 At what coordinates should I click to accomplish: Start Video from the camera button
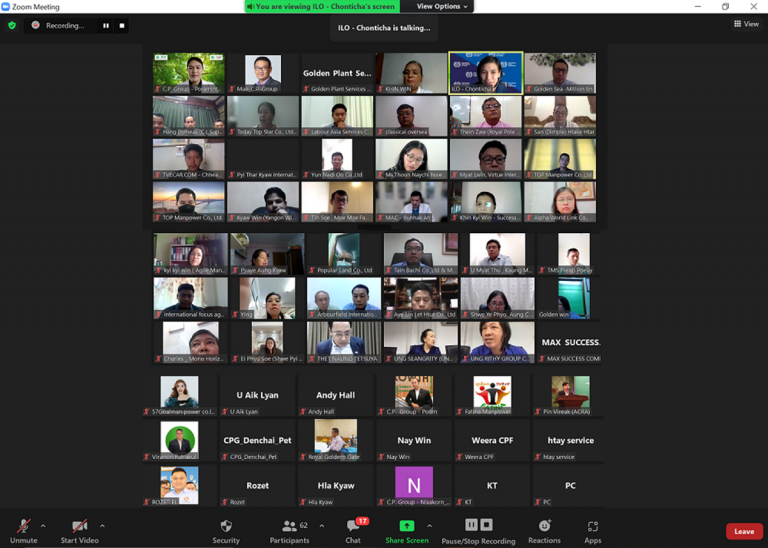coord(79,530)
